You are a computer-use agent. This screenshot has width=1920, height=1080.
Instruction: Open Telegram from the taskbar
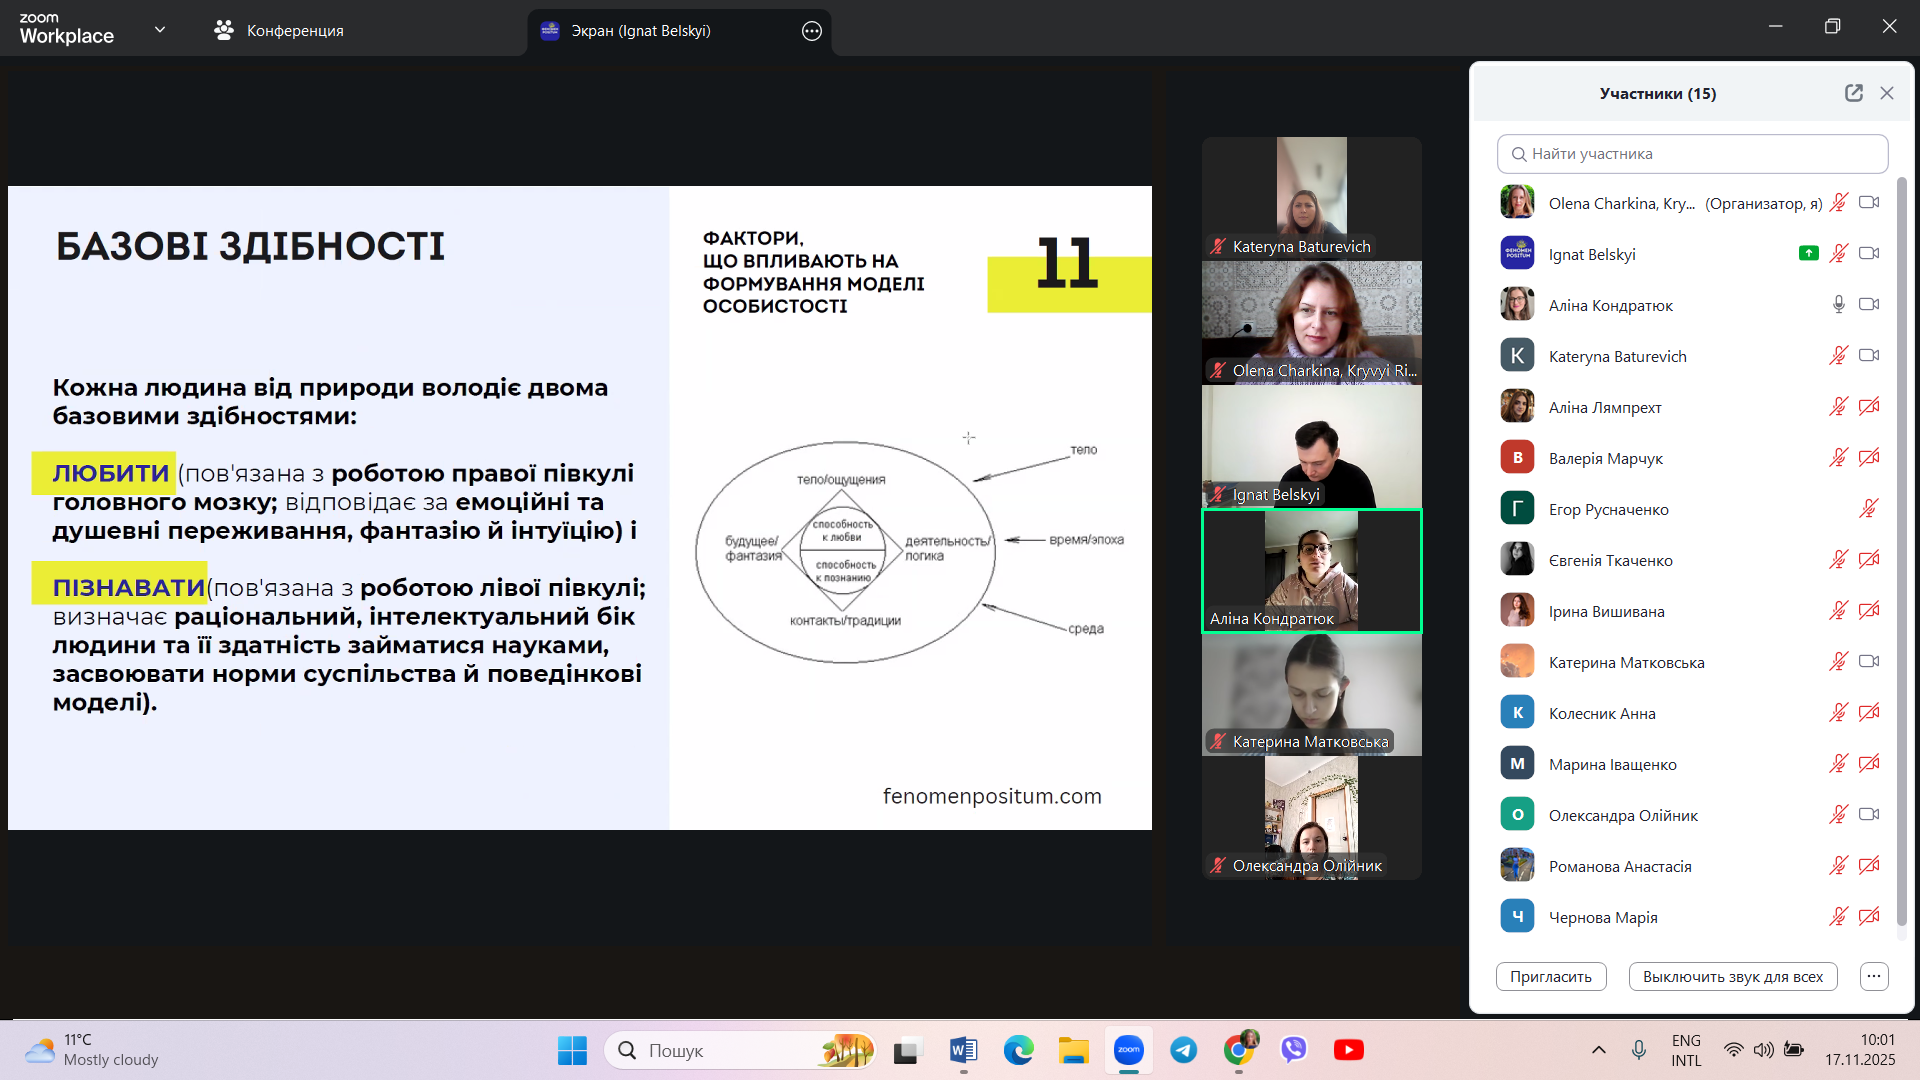click(1184, 1050)
